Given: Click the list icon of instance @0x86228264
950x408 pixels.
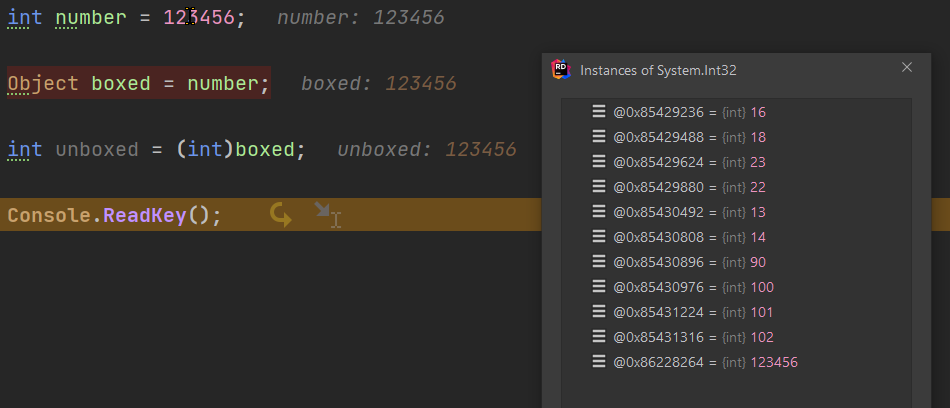Looking at the screenshot, I should tap(599, 362).
